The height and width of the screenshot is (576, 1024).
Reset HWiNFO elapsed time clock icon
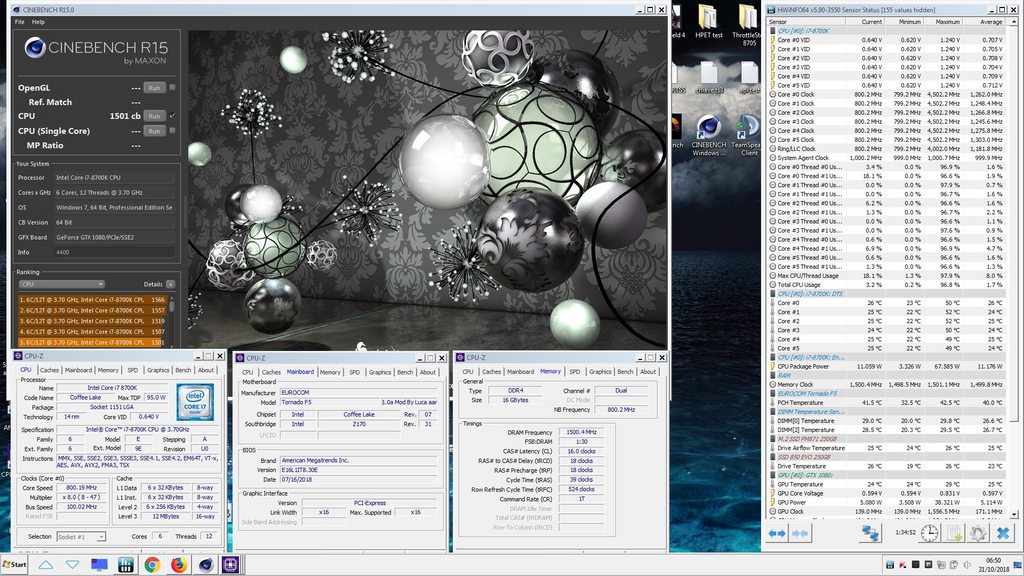(929, 534)
